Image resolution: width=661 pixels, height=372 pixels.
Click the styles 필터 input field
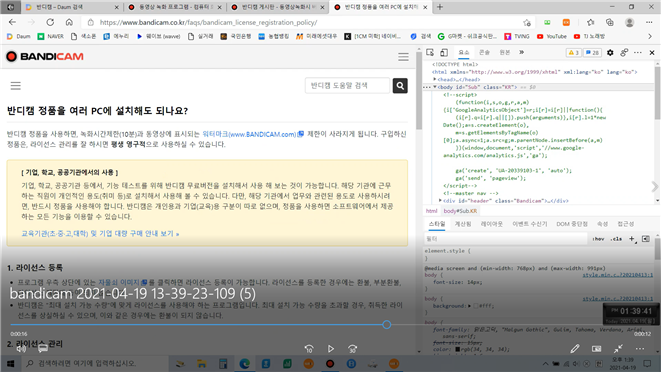505,239
